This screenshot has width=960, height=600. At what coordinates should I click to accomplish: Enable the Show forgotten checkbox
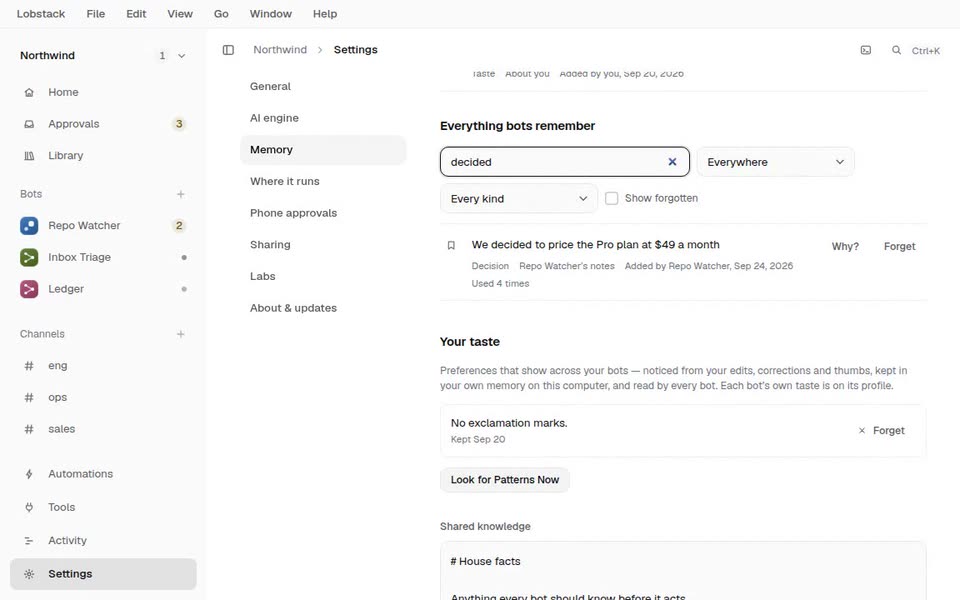612,198
